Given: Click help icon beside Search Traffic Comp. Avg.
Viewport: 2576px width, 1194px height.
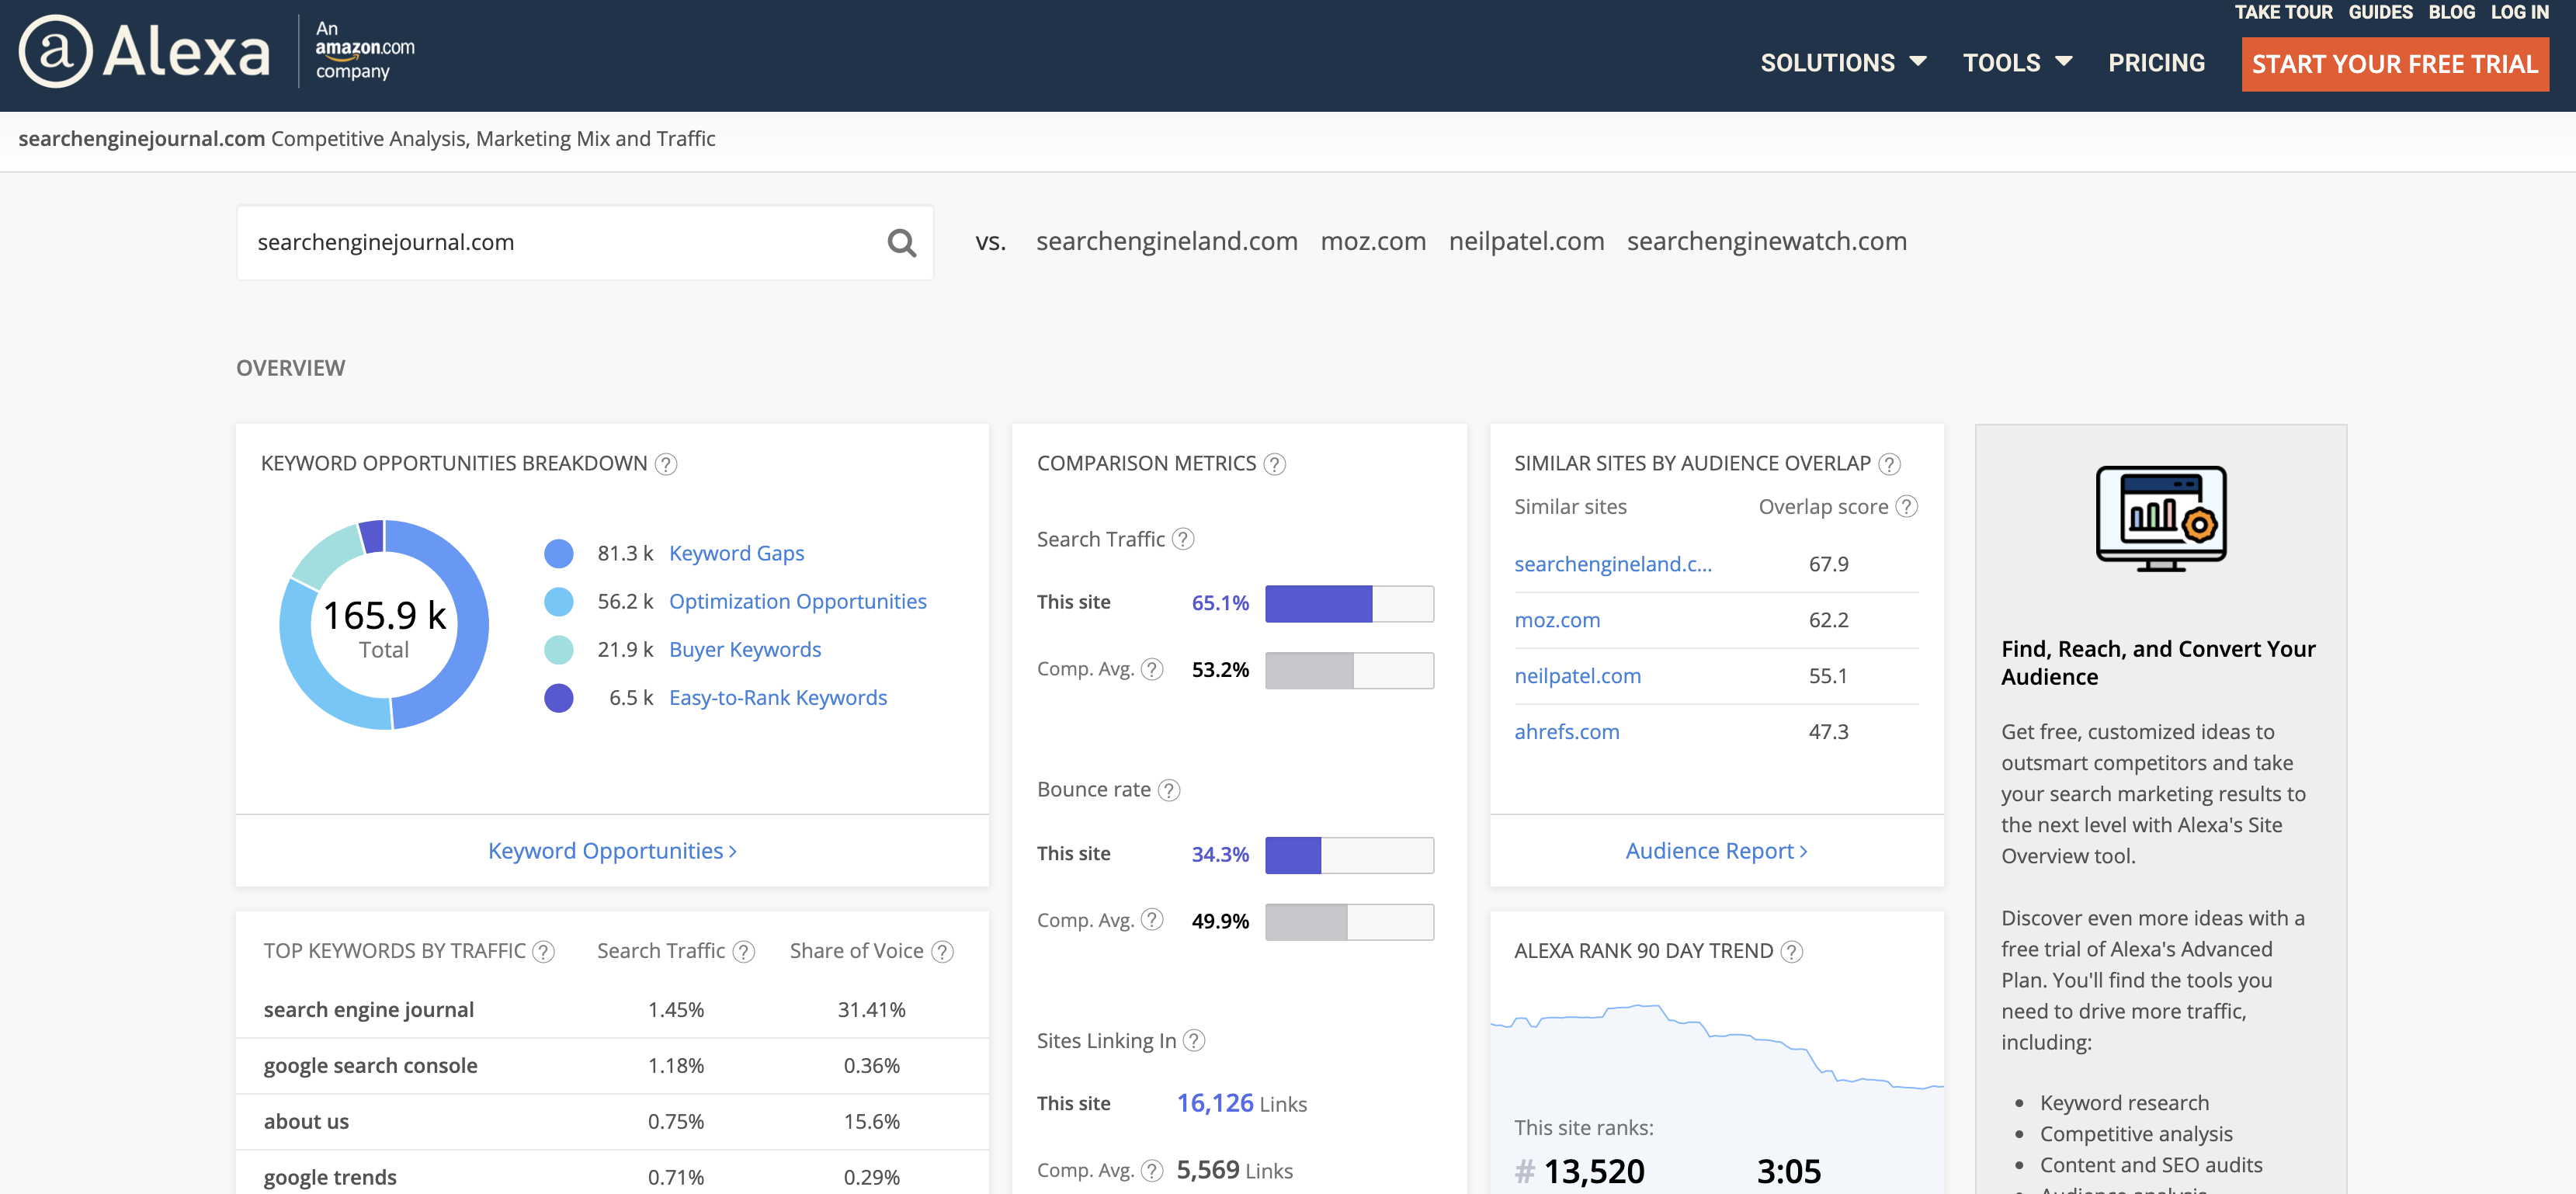Looking at the screenshot, I should (1152, 669).
